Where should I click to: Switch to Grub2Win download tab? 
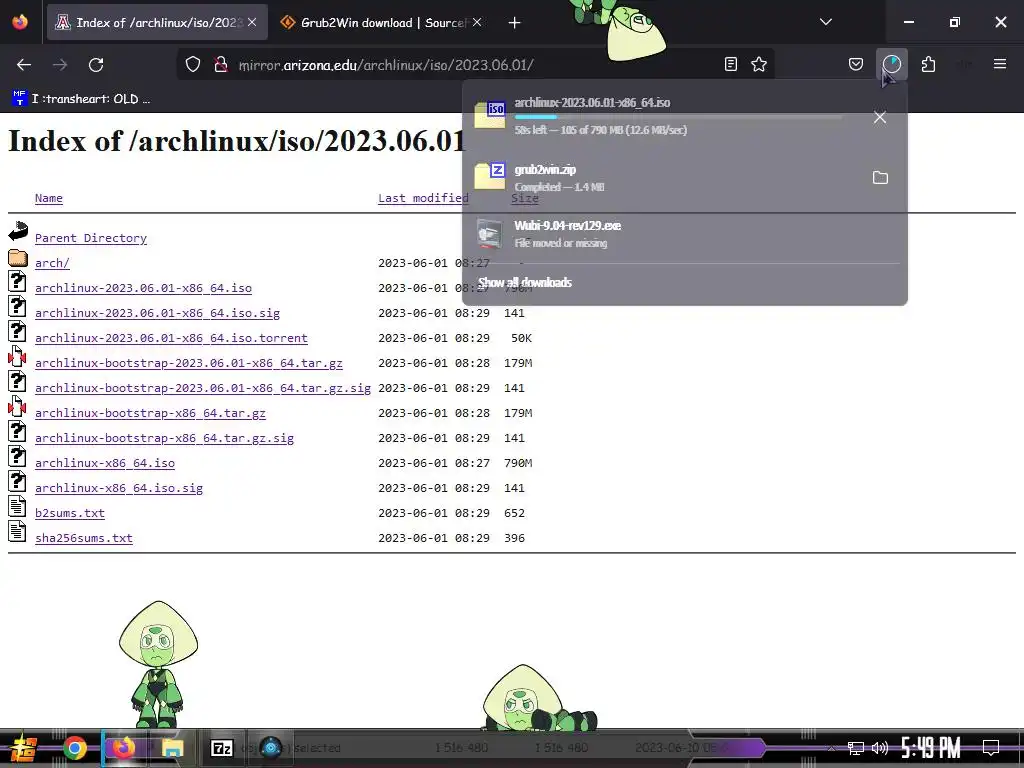coord(380,23)
